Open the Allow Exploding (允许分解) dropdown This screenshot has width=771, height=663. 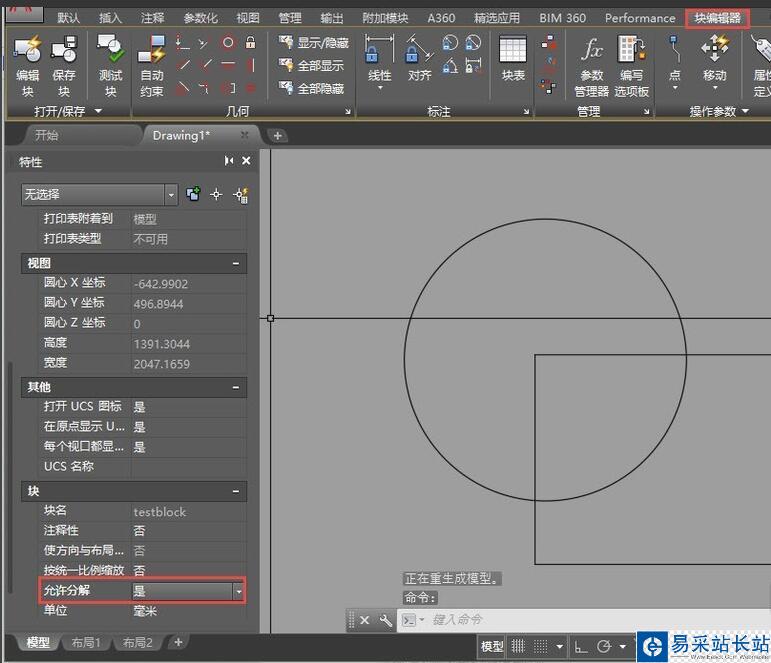click(238, 591)
